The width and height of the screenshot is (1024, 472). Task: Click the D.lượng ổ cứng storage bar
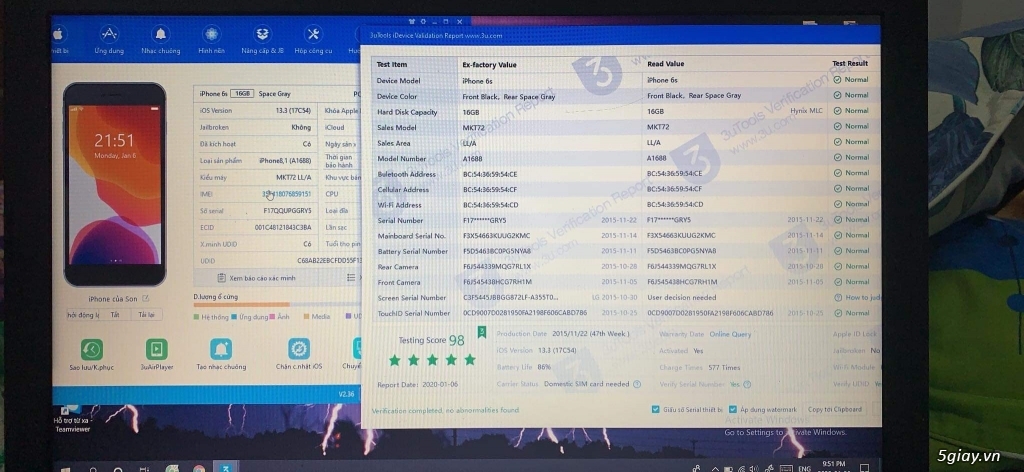click(x=278, y=305)
